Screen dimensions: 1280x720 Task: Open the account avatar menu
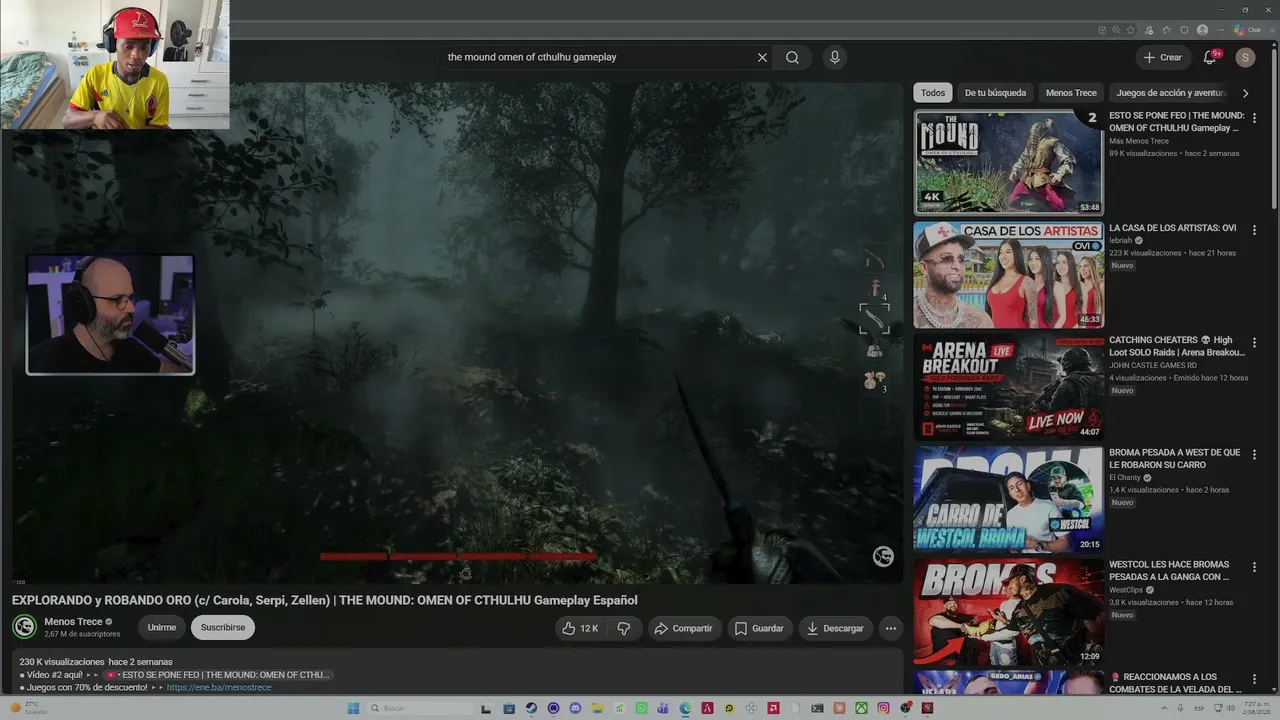[1245, 58]
